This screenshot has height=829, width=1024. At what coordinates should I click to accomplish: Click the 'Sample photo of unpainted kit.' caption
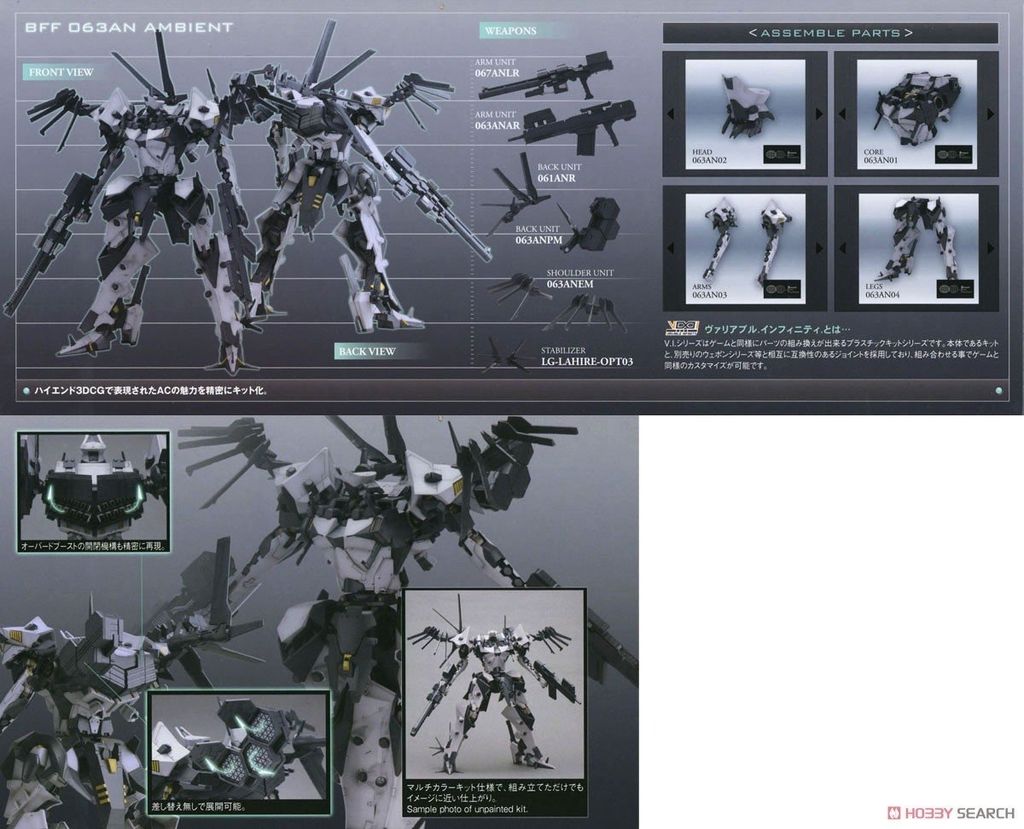click(x=467, y=809)
